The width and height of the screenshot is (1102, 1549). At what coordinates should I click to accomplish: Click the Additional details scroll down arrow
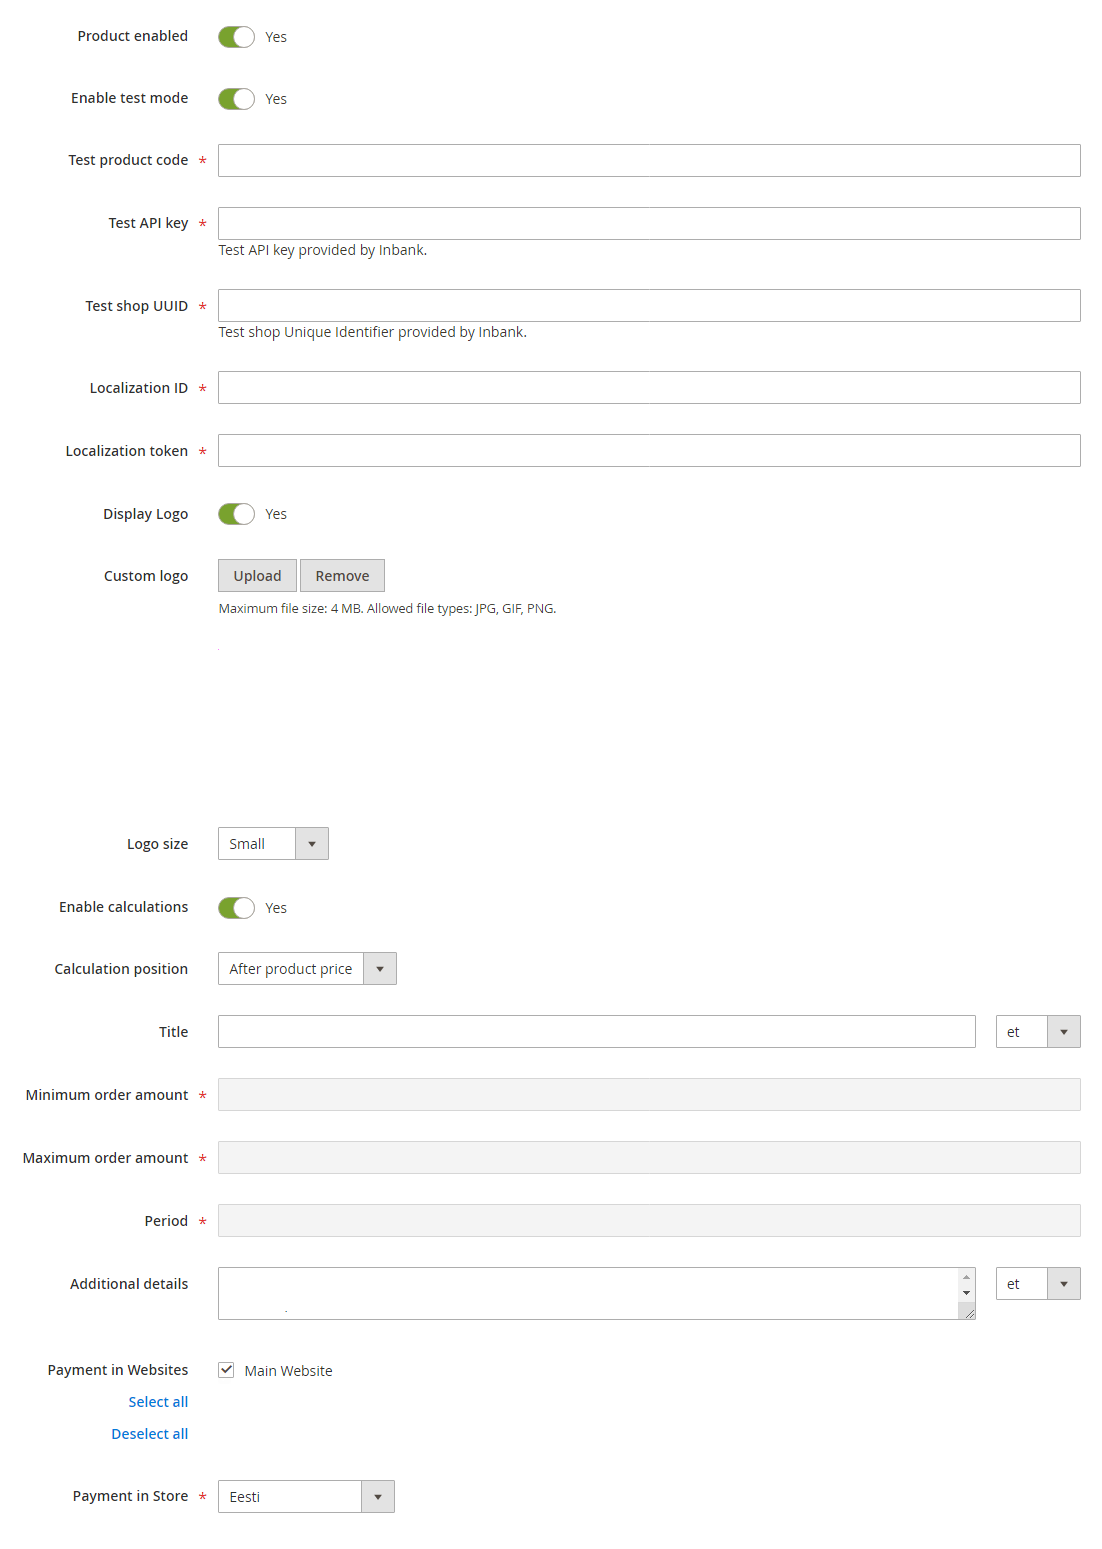[966, 1293]
